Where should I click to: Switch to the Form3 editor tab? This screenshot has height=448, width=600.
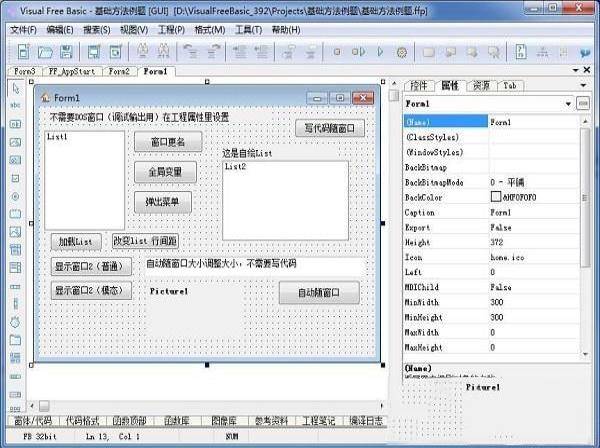[x=25, y=72]
